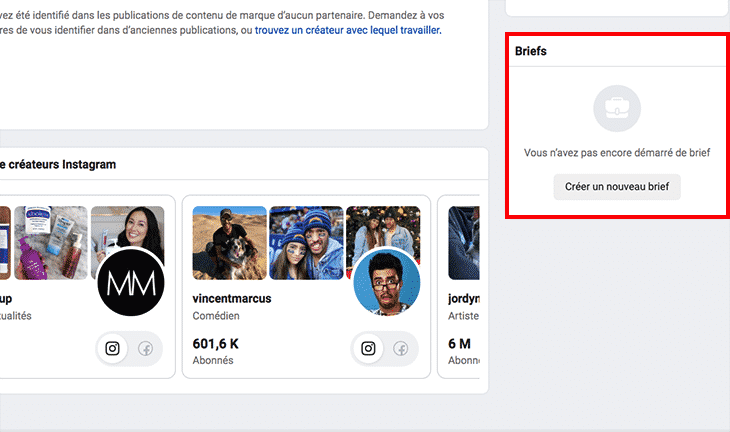Viewport: 730px width, 432px height.
Task: Follow the 'trouvez un créateur' link
Action: click(348, 30)
